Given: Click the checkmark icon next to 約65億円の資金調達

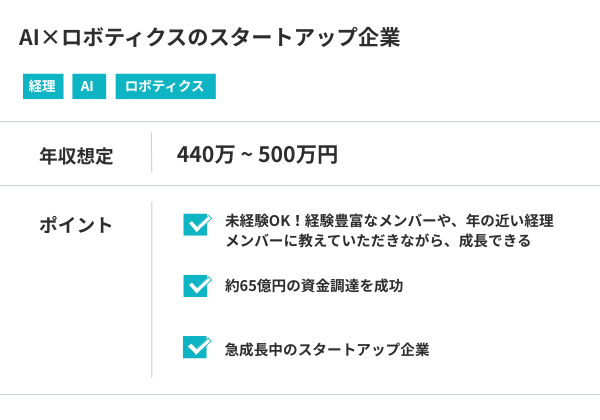Looking at the screenshot, I should point(197,286).
